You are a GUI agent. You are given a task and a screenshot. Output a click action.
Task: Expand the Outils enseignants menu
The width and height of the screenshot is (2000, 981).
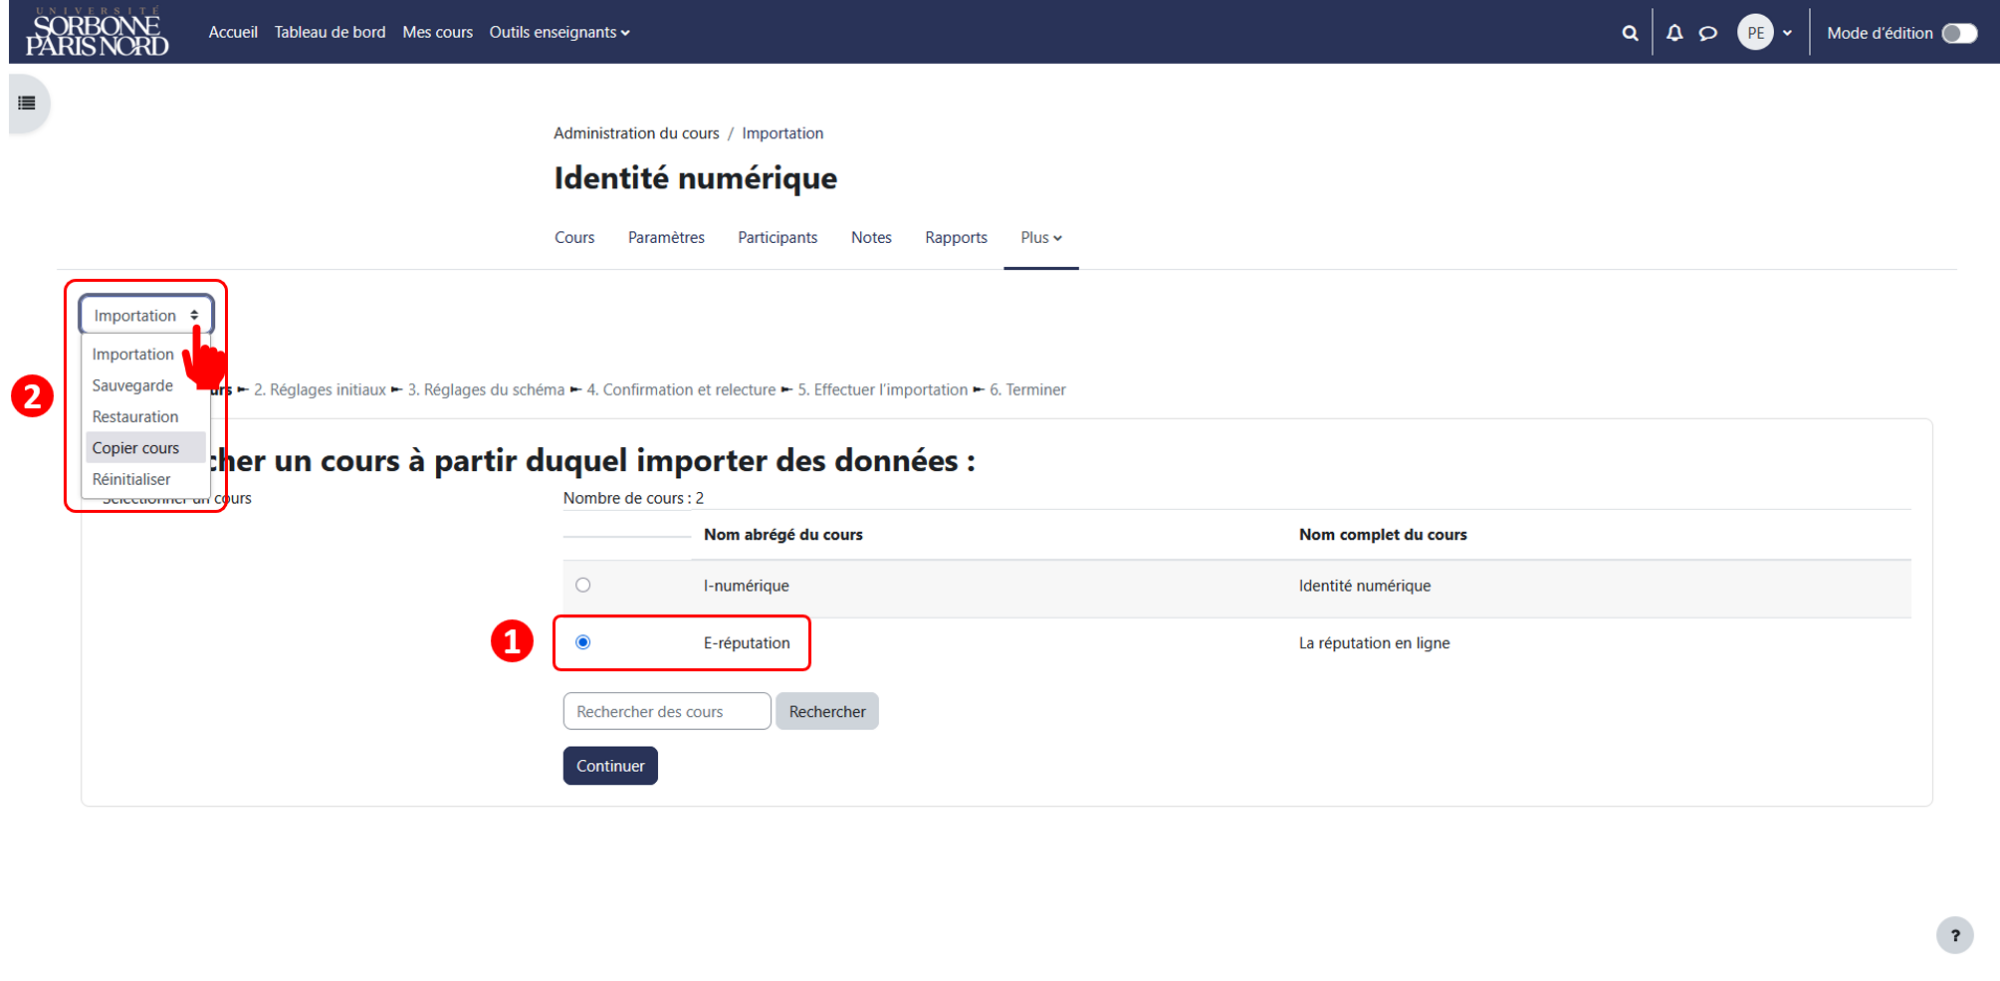pos(559,32)
